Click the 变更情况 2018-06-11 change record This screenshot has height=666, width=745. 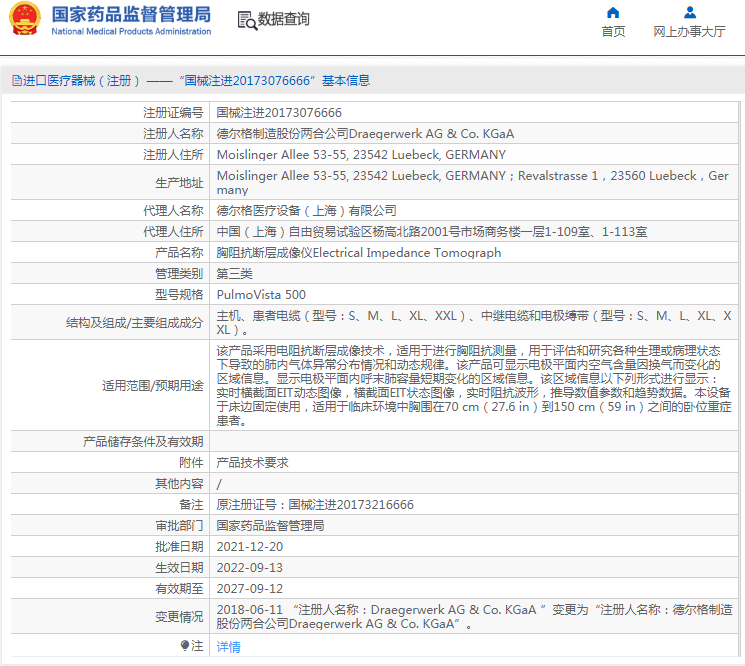tap(473, 616)
